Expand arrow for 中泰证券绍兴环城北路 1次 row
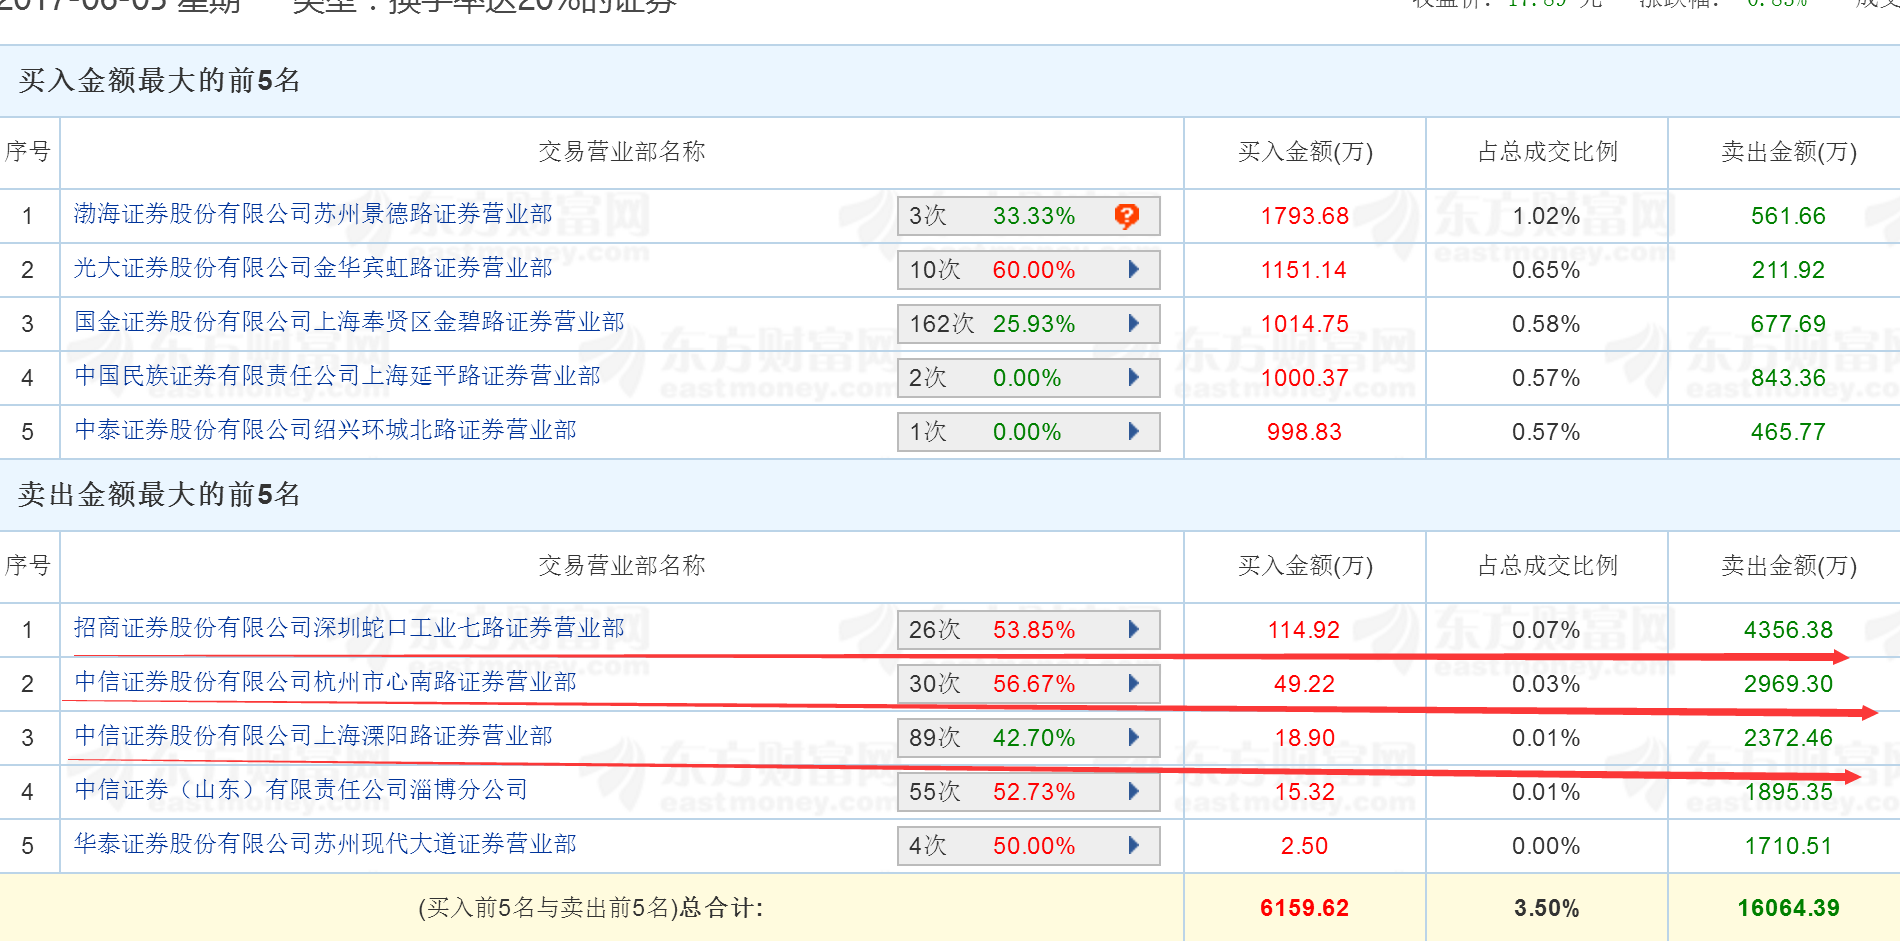The image size is (1900, 941). click(x=1134, y=431)
